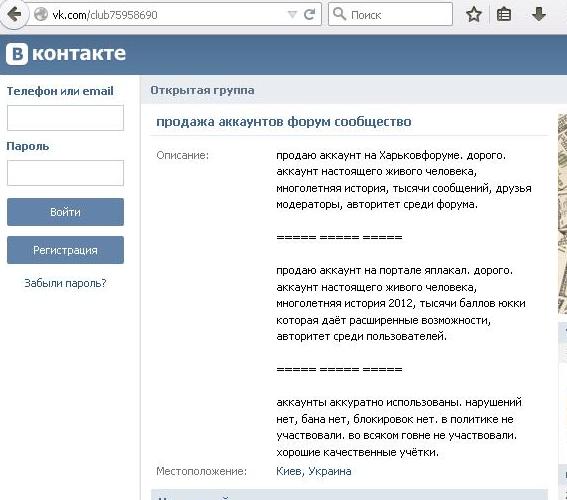Click the magnifier icon in search box
This screenshot has height=500, width=567.
pyautogui.click(x=339, y=14)
